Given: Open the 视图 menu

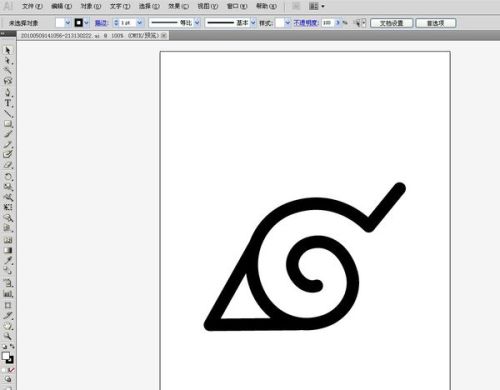Looking at the screenshot, I should click(207, 6).
